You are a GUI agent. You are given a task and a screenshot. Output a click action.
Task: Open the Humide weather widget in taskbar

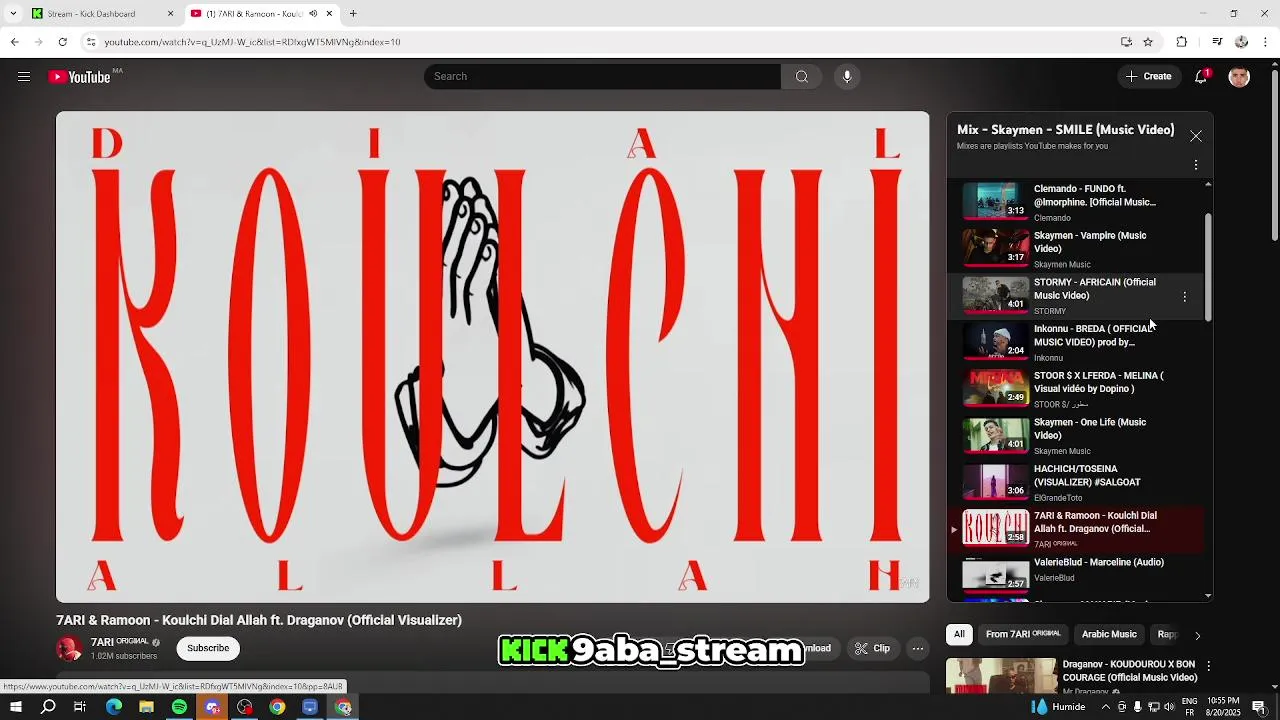coord(1059,707)
